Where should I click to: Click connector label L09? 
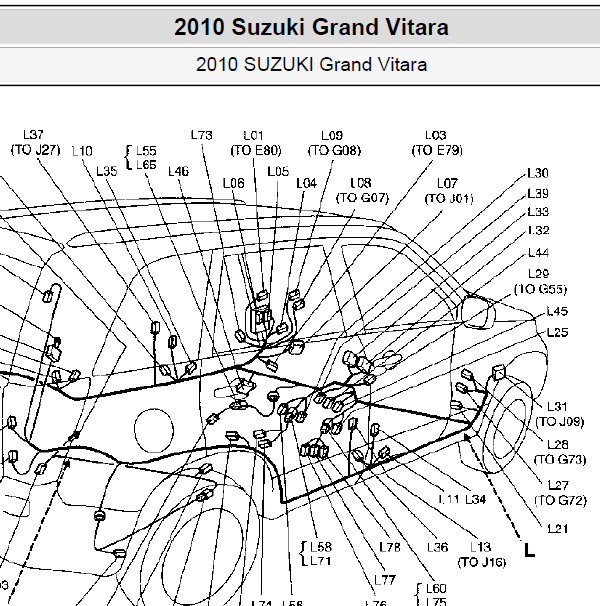332,135
